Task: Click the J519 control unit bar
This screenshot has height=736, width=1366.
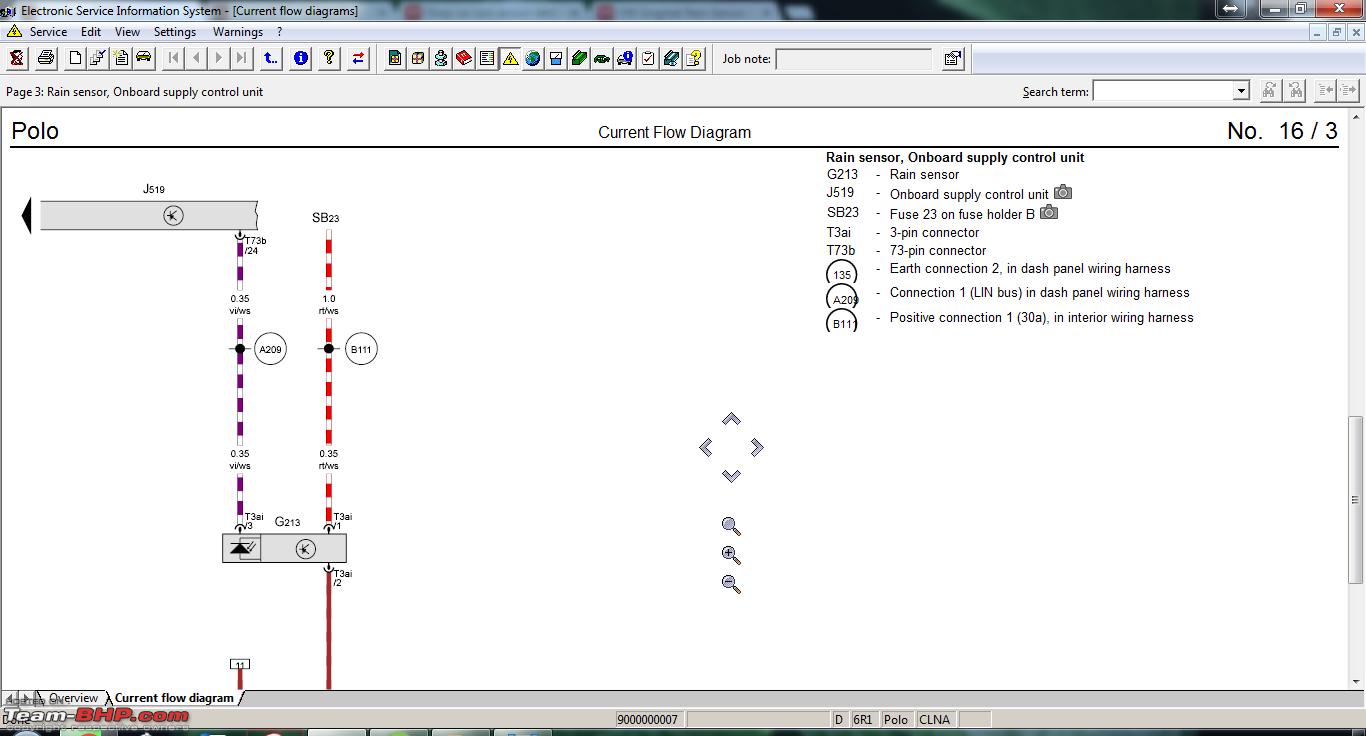Action: [148, 215]
